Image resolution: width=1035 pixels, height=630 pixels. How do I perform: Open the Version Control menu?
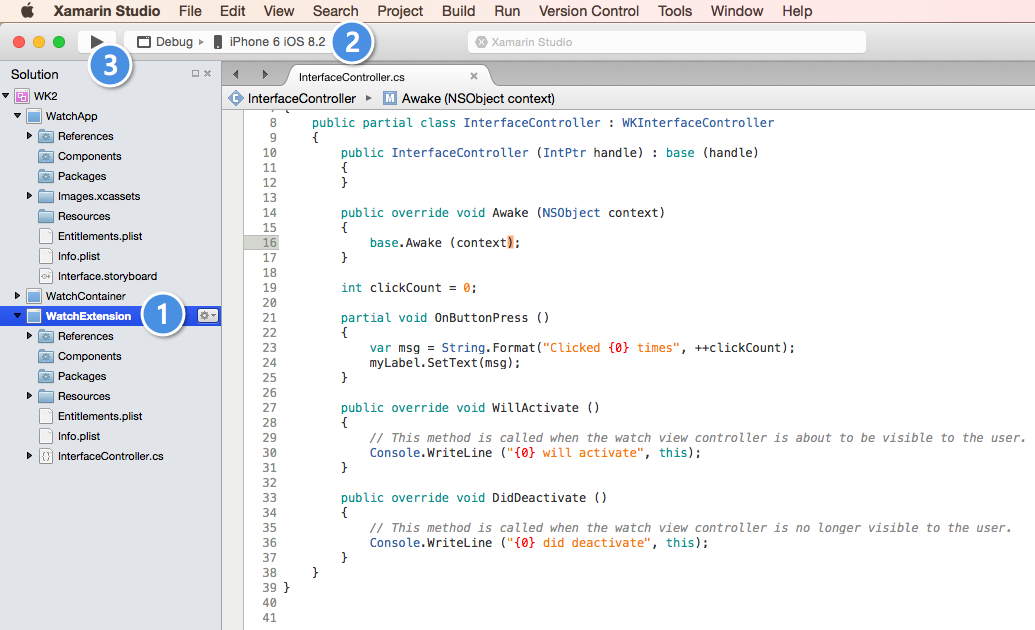point(589,11)
